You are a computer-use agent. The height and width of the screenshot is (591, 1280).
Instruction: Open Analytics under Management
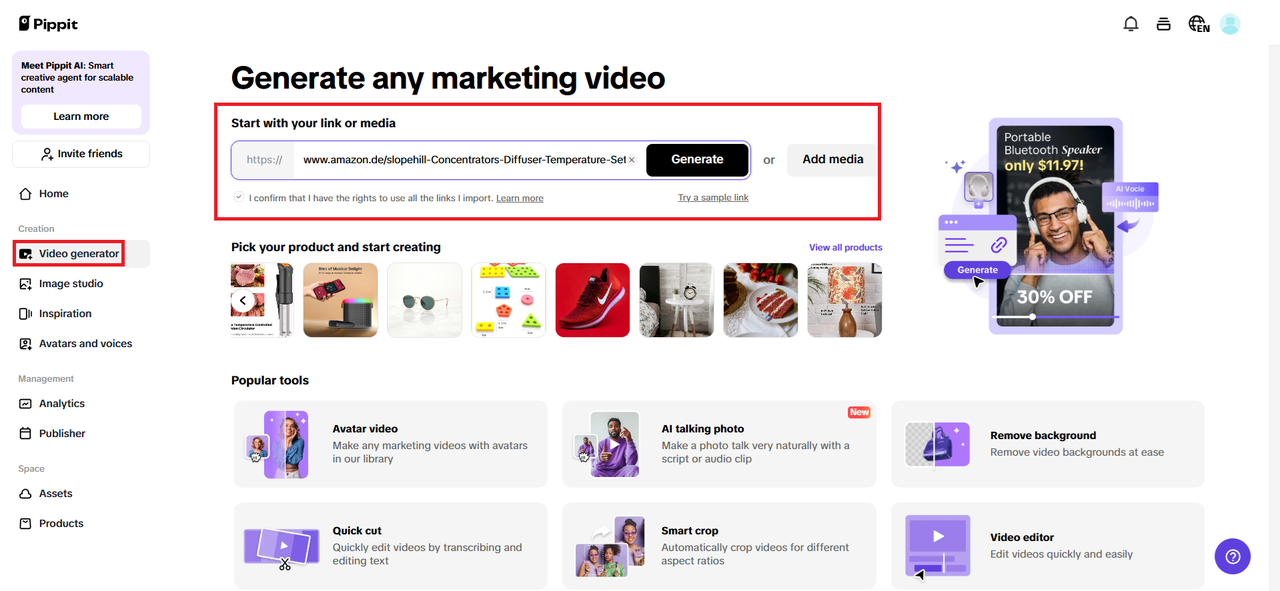81,404
